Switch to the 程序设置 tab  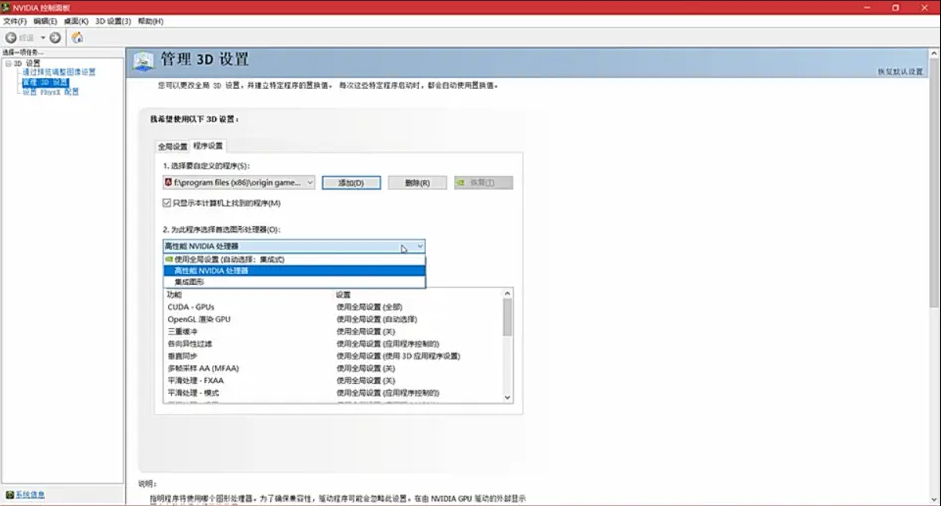[x=208, y=145]
